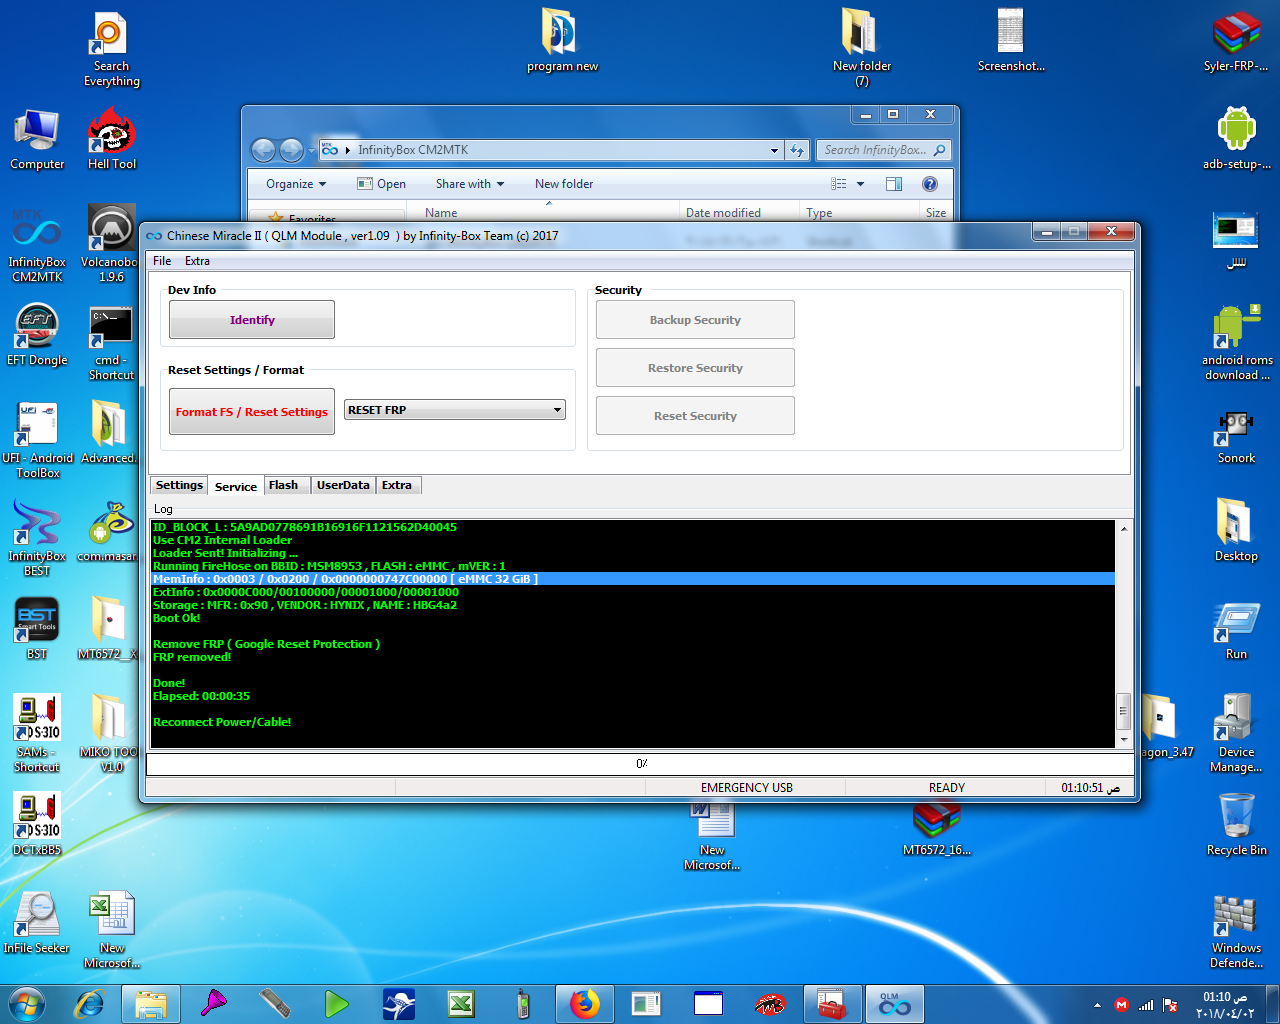Screen dimensions: 1280x1024
Task: Click the Reset Security button
Action: click(x=695, y=416)
